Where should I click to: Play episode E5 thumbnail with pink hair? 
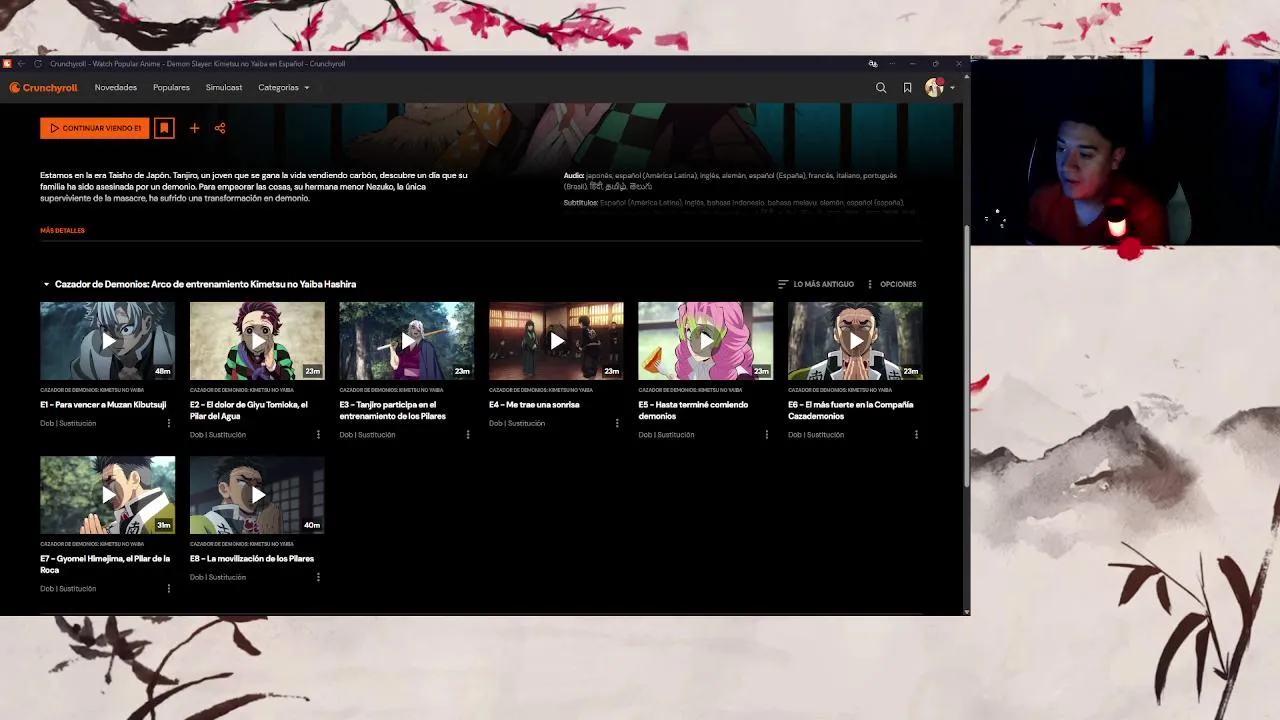pos(706,341)
